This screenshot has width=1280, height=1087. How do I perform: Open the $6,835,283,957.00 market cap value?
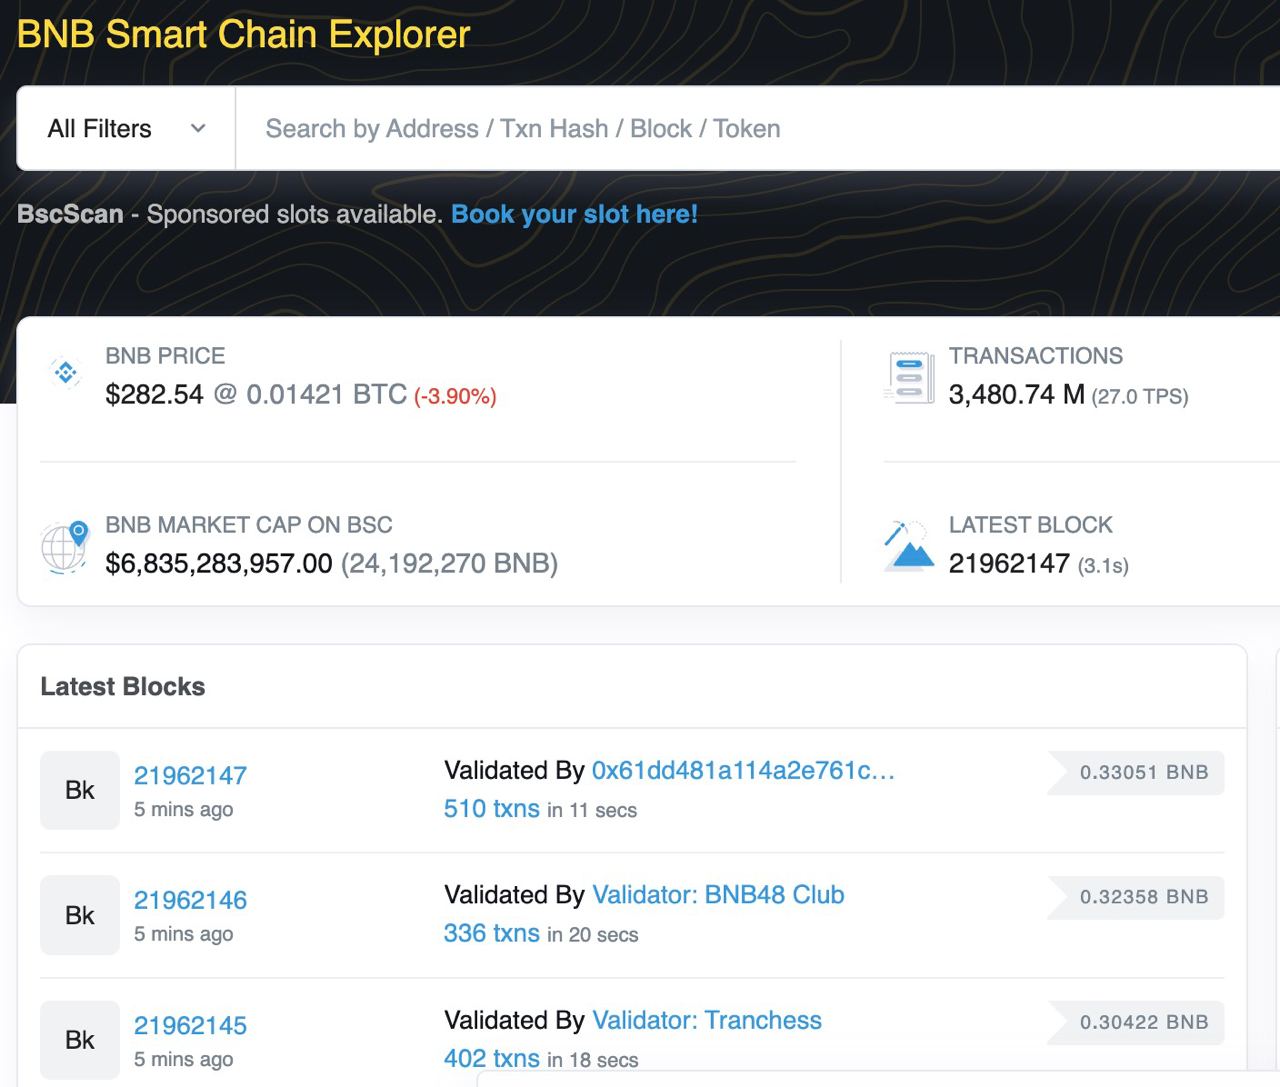[219, 564]
